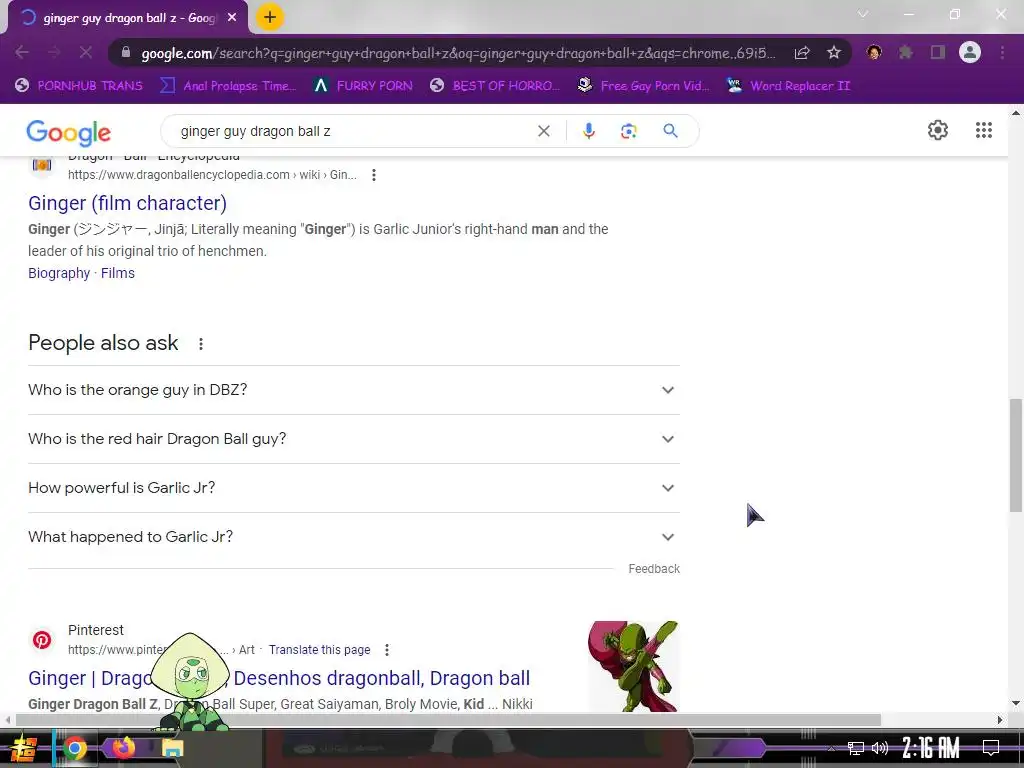The height and width of the screenshot is (768, 1024).
Task: Click the extension icon beside bookmark star
Action: (873, 52)
